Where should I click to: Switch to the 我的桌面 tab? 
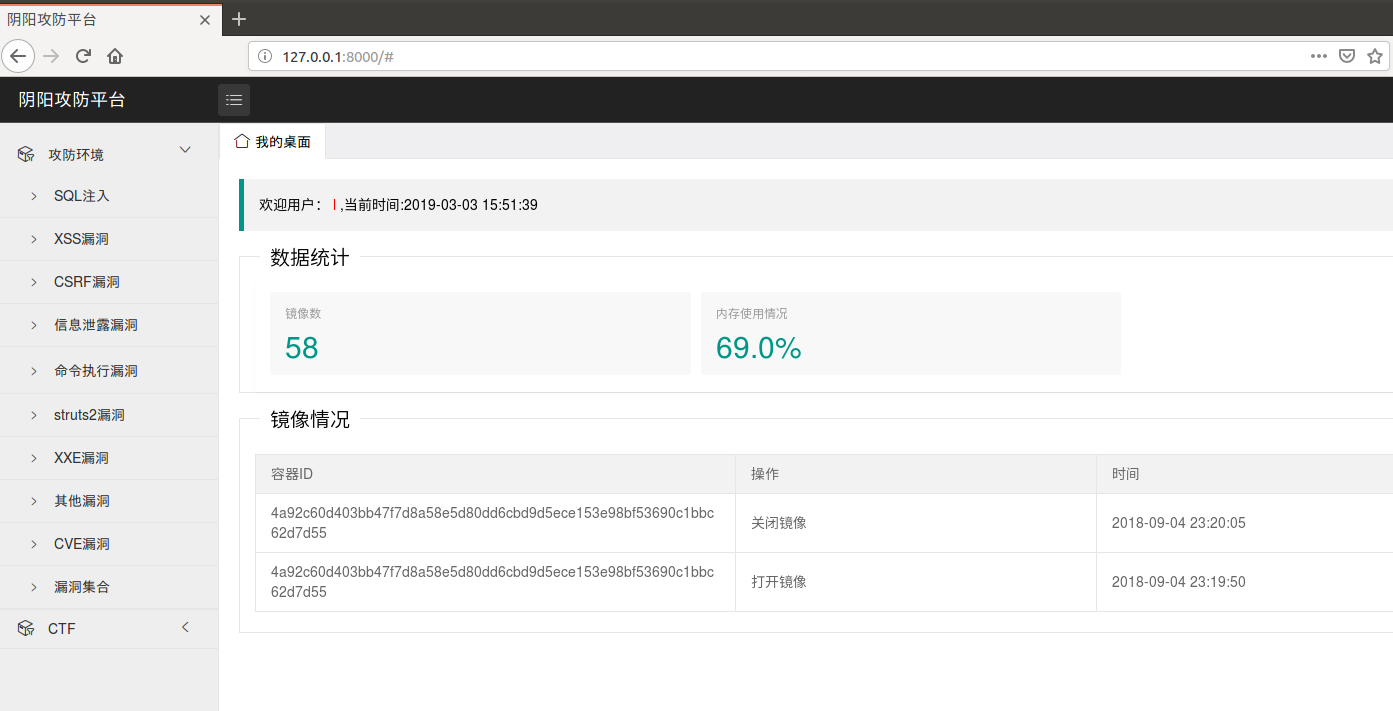[x=273, y=142]
